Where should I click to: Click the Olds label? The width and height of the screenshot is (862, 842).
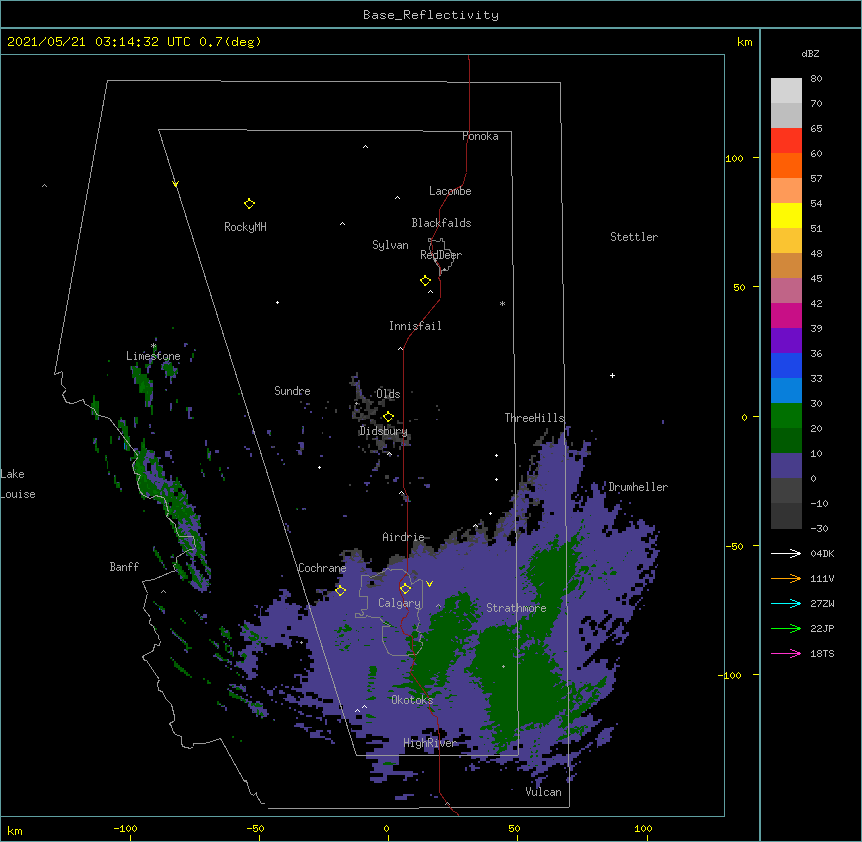click(x=388, y=394)
